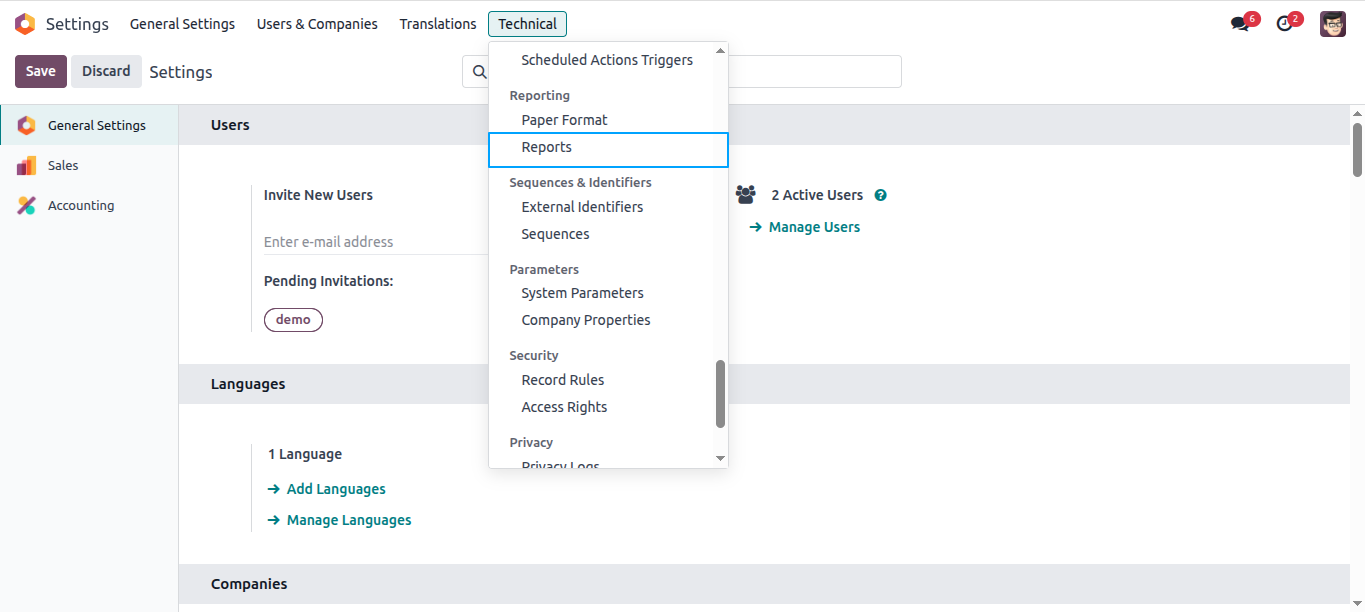1365x612 pixels.
Task: Open the Translations menu
Action: point(438,24)
